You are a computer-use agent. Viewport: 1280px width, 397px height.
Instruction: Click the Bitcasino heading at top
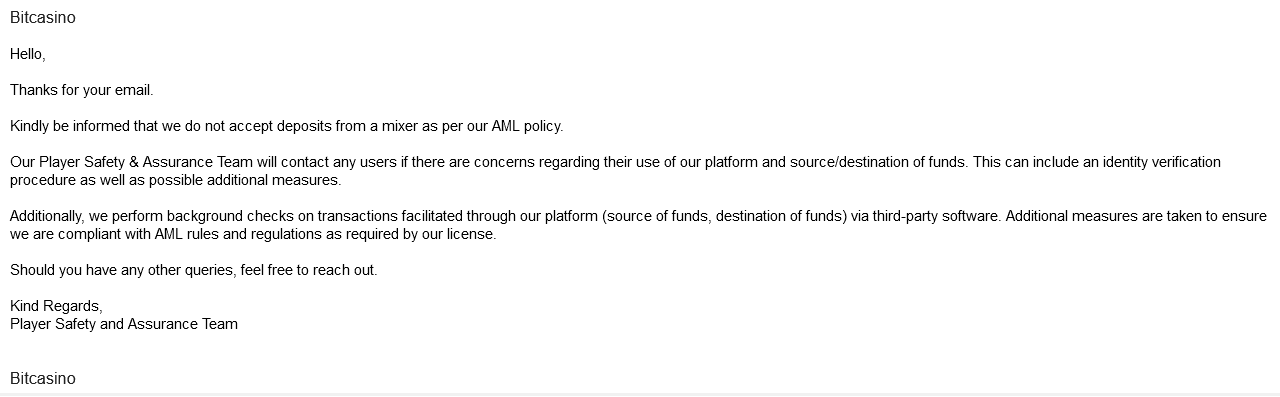43,18
